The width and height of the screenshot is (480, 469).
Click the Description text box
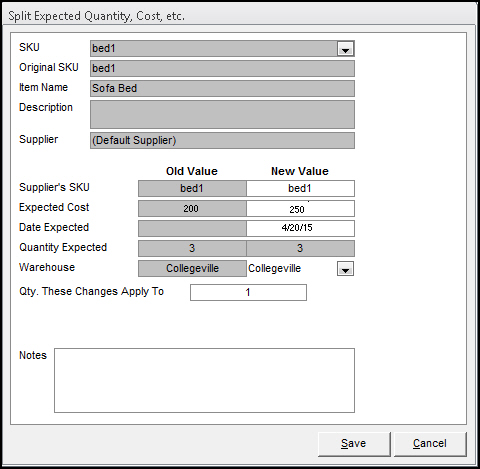[222, 114]
